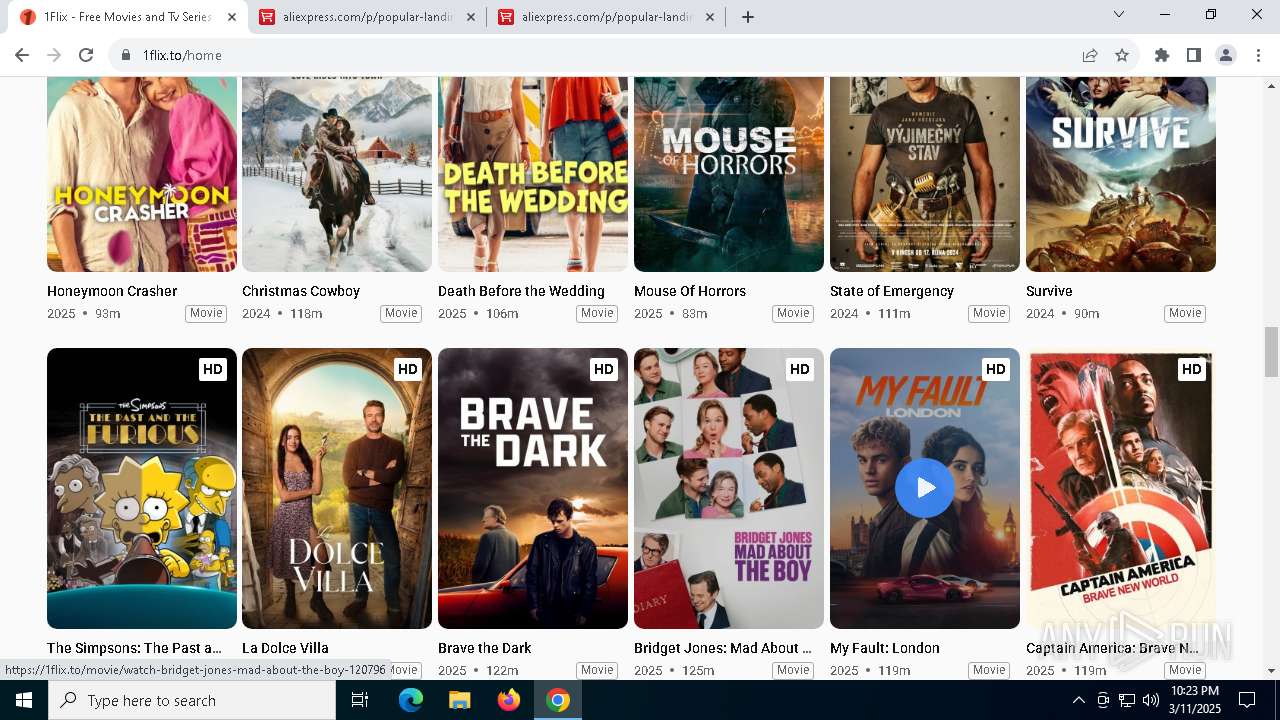Close the second aliexpress tab

point(710,17)
